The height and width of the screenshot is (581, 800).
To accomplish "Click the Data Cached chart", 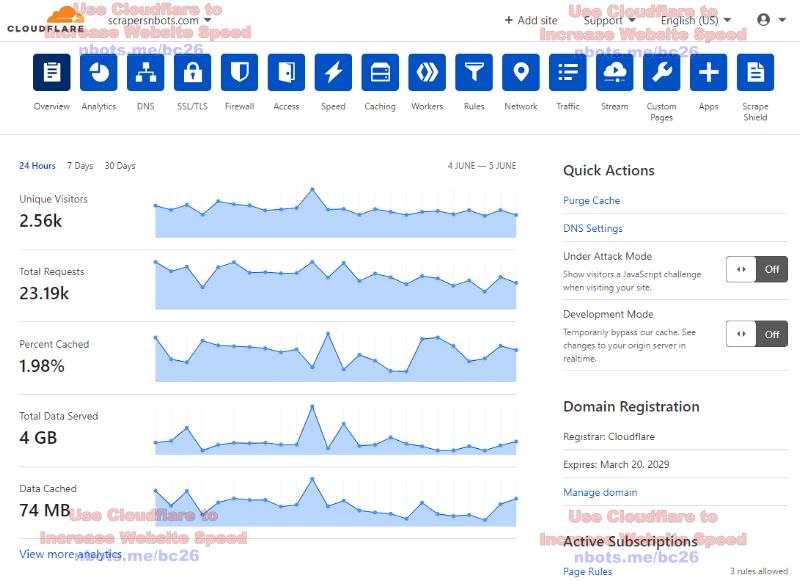I will 336,502.
